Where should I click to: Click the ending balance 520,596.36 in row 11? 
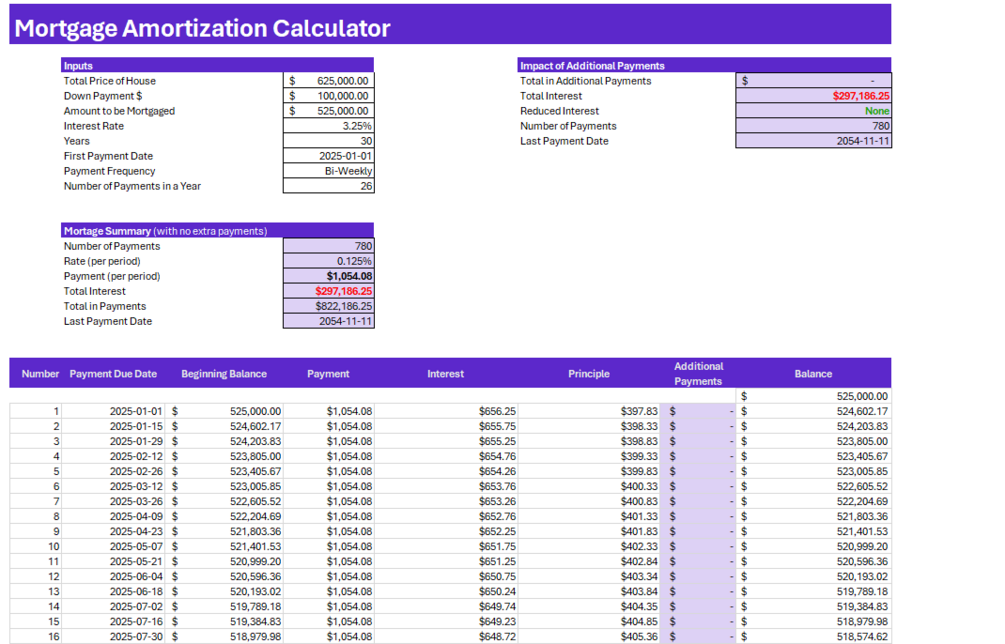tap(814, 561)
